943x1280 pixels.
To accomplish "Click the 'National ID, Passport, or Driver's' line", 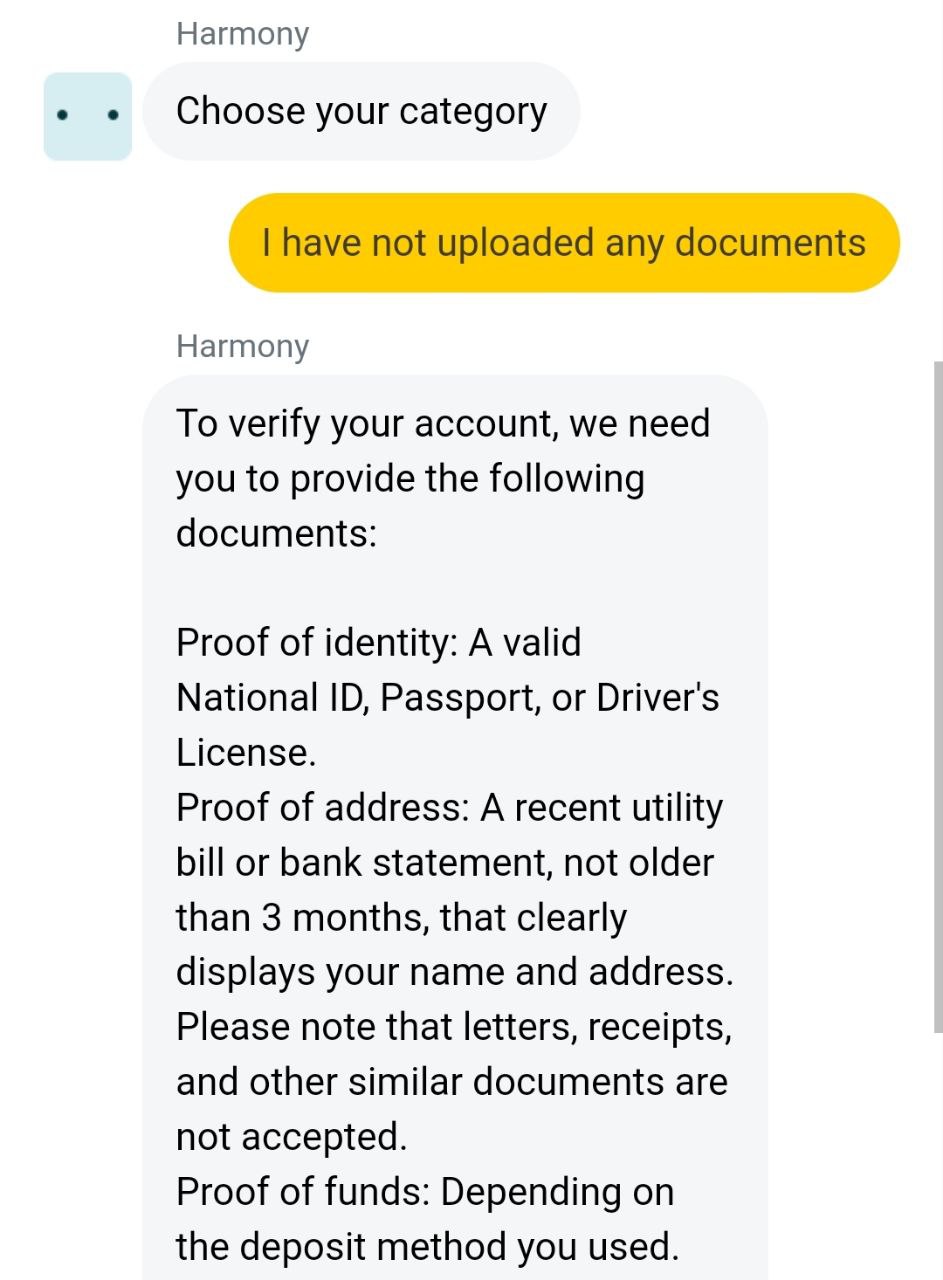I will (x=447, y=697).
